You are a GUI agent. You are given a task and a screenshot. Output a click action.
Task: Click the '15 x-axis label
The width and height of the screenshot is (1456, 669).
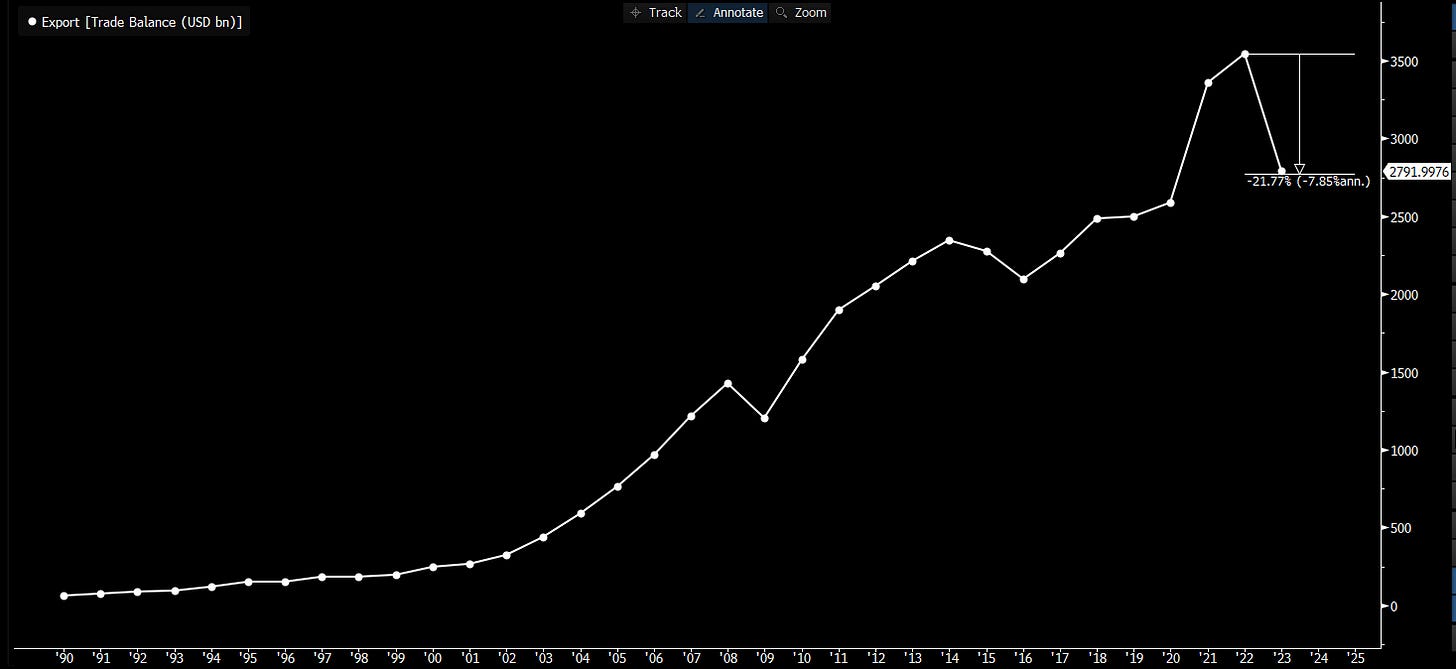click(x=986, y=657)
